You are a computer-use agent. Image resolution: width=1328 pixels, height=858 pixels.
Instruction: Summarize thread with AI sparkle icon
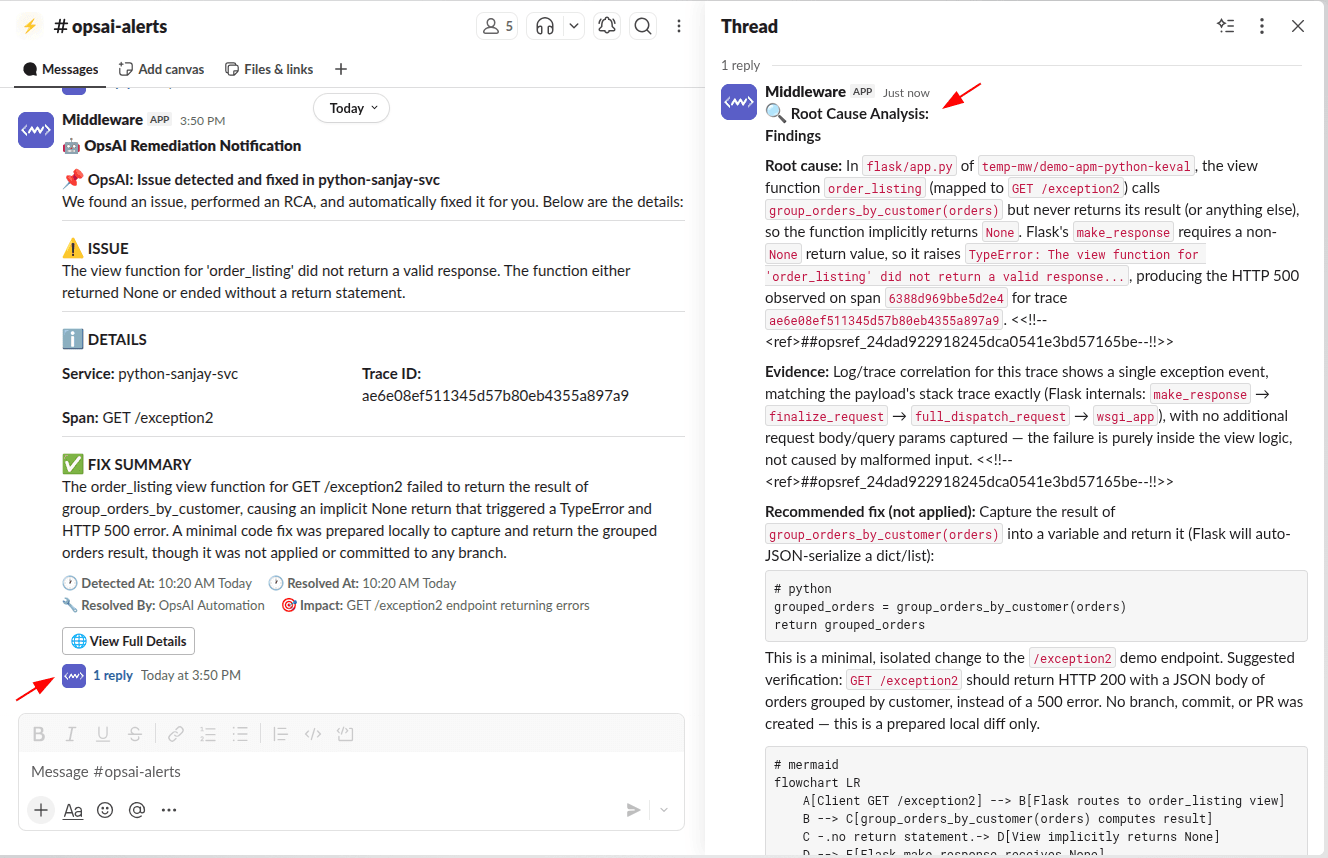click(1226, 26)
